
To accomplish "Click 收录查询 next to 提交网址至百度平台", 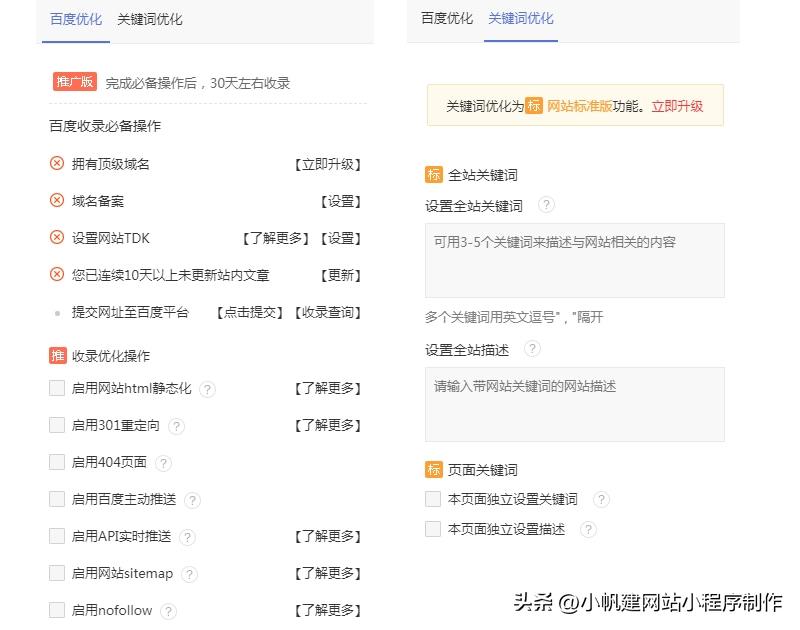I will (x=328, y=312).
